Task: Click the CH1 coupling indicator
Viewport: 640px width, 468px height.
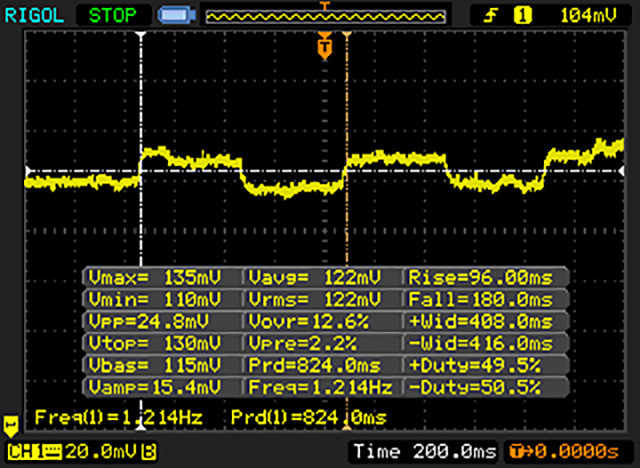Action: tap(34, 452)
